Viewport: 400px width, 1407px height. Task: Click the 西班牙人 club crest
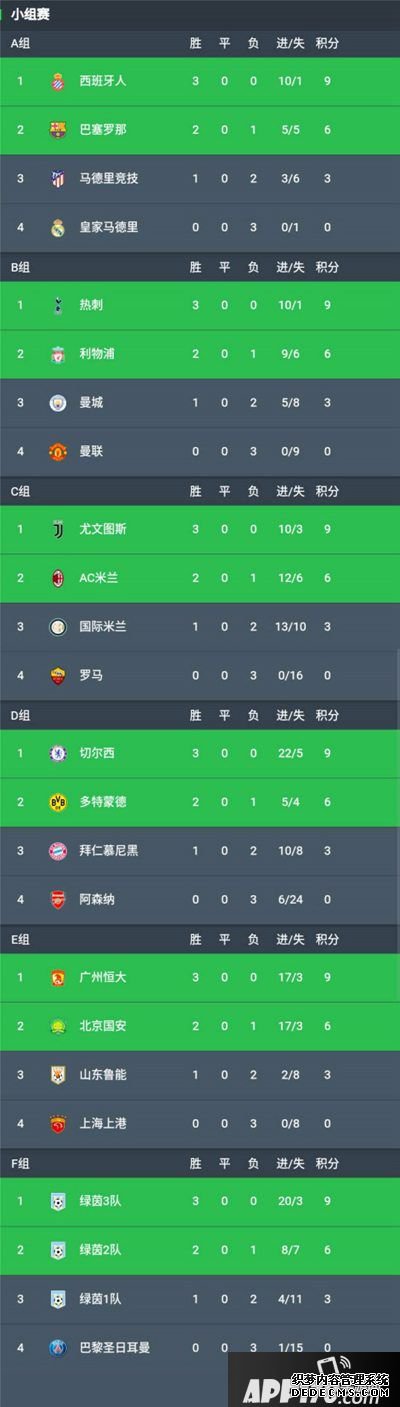(58, 81)
